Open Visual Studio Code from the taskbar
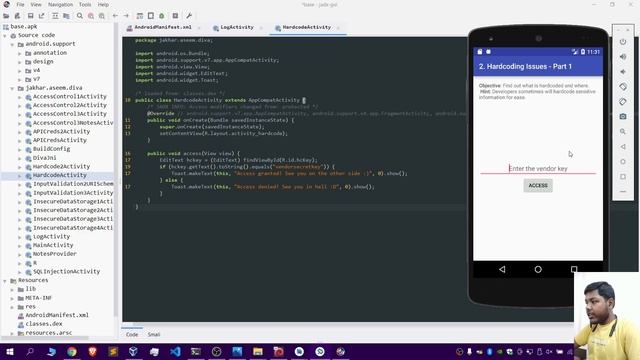Viewport: 640px width, 360px height. coord(176,351)
